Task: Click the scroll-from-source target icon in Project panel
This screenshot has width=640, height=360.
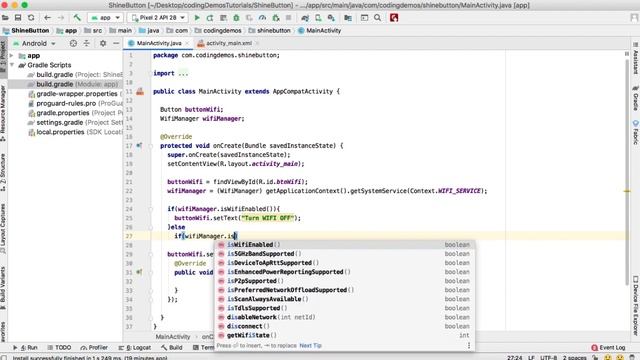Action: pos(73,43)
